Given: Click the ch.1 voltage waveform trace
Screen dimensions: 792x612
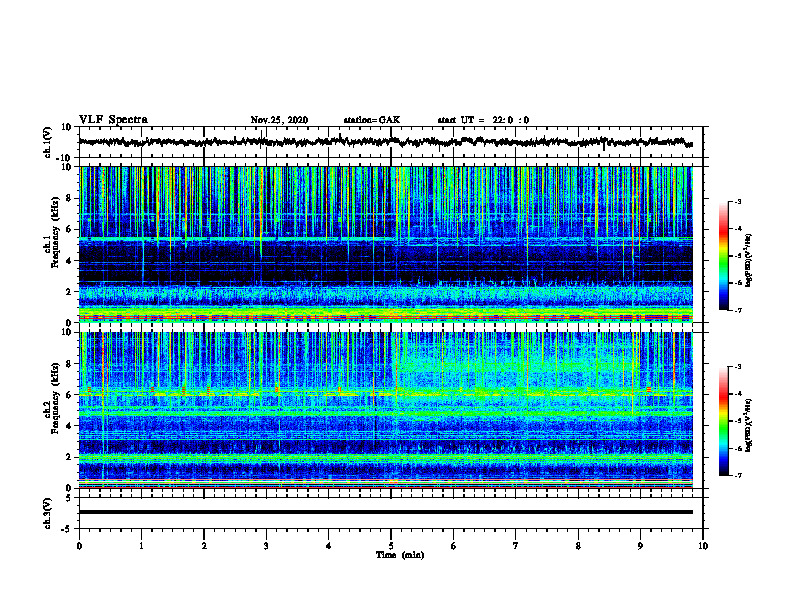Looking at the screenshot, I should pos(386,142).
